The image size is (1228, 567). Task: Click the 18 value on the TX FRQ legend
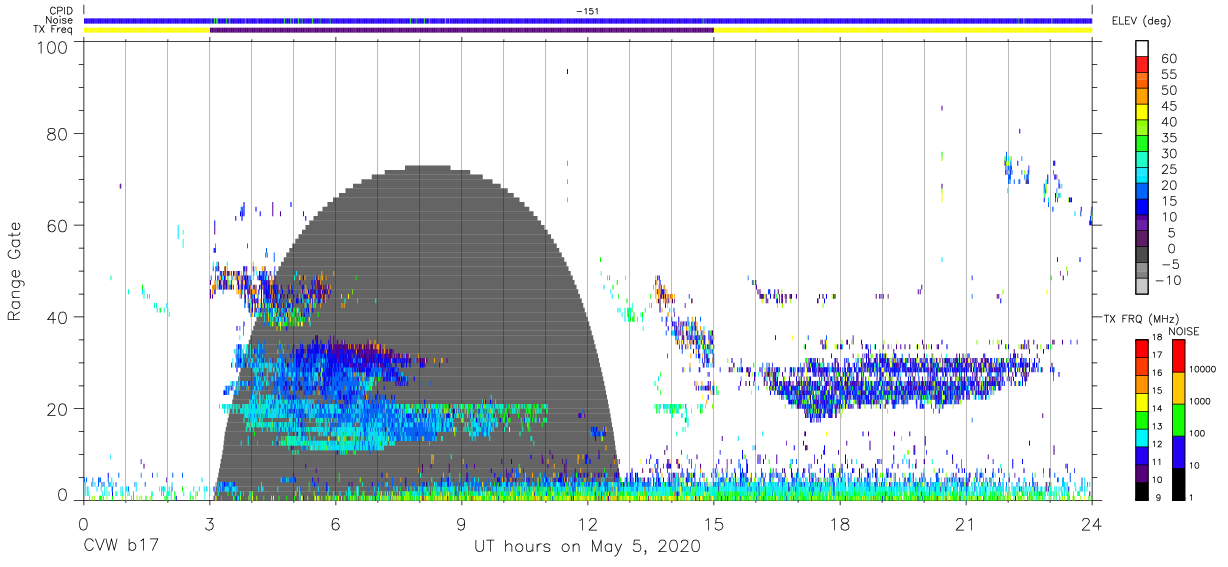[x=1159, y=339]
